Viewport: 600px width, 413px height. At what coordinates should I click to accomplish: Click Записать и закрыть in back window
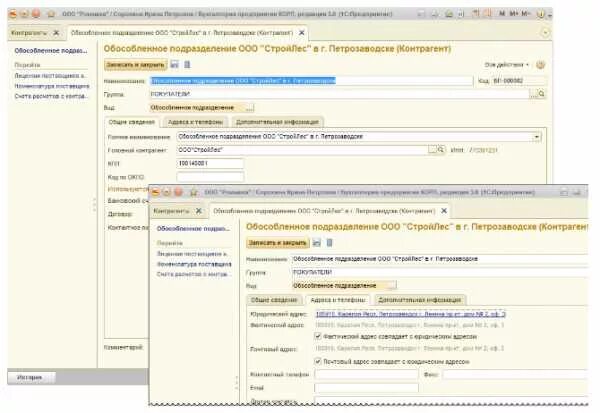[x=135, y=65]
